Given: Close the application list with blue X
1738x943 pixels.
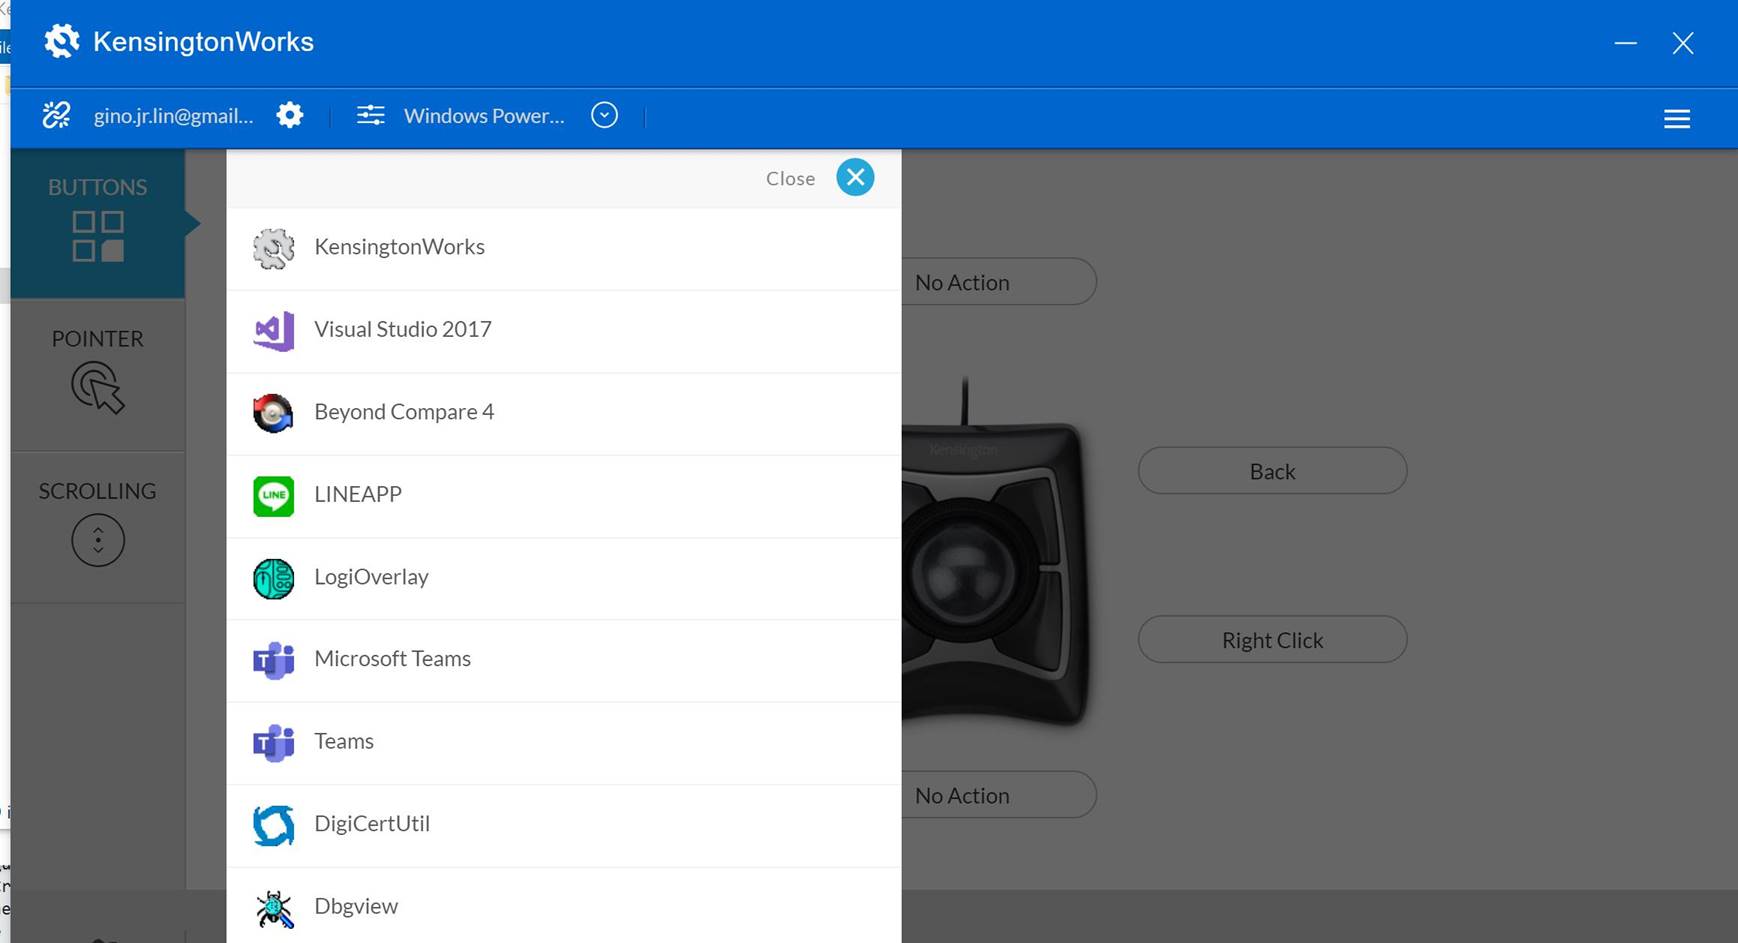Looking at the screenshot, I should tap(855, 178).
